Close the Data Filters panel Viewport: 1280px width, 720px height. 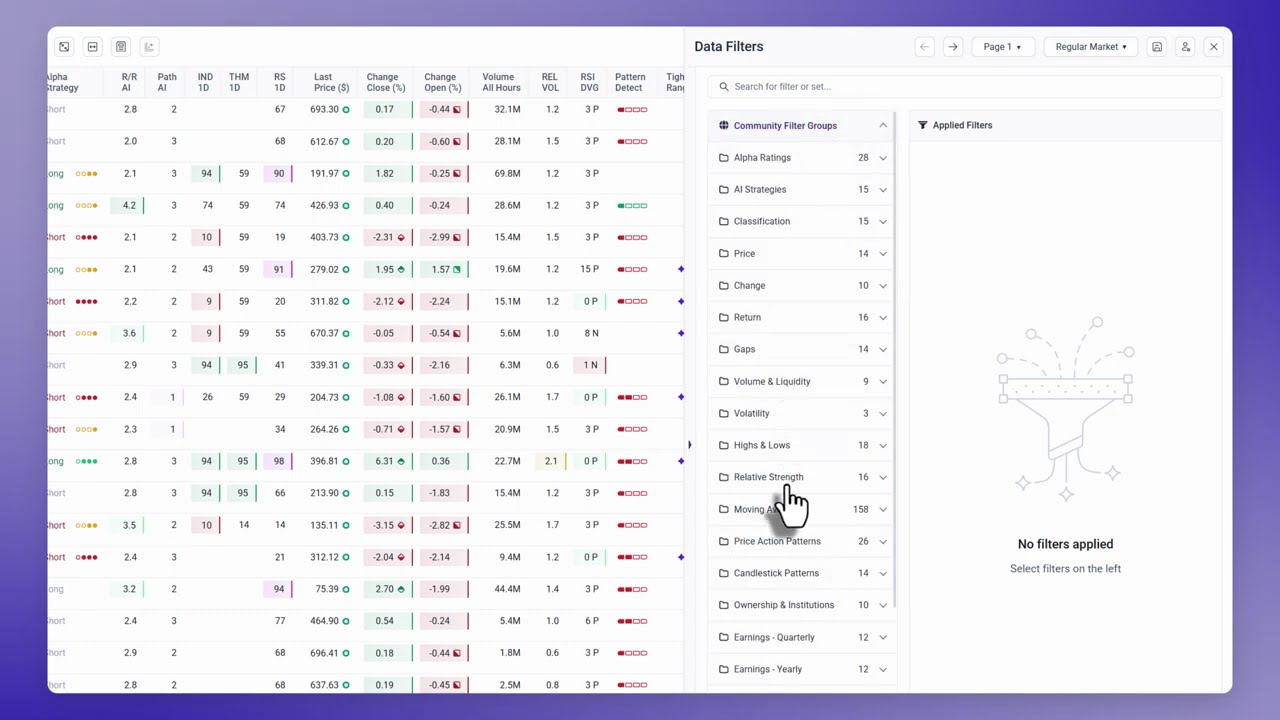[x=1213, y=47]
